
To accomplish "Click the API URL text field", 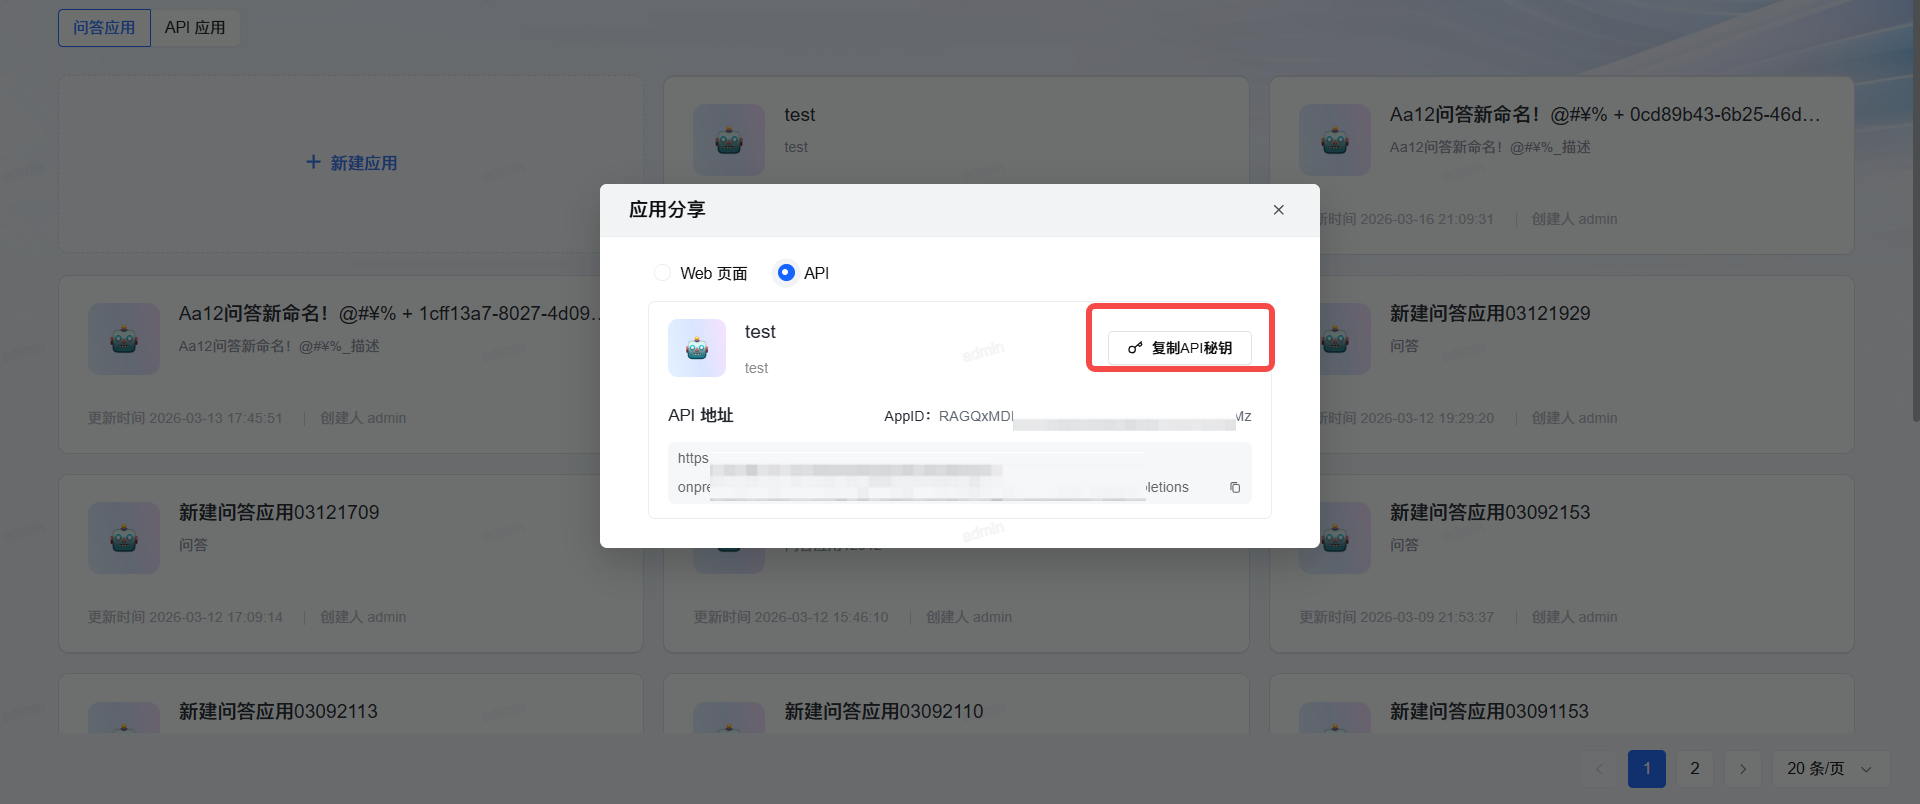I will [x=960, y=473].
